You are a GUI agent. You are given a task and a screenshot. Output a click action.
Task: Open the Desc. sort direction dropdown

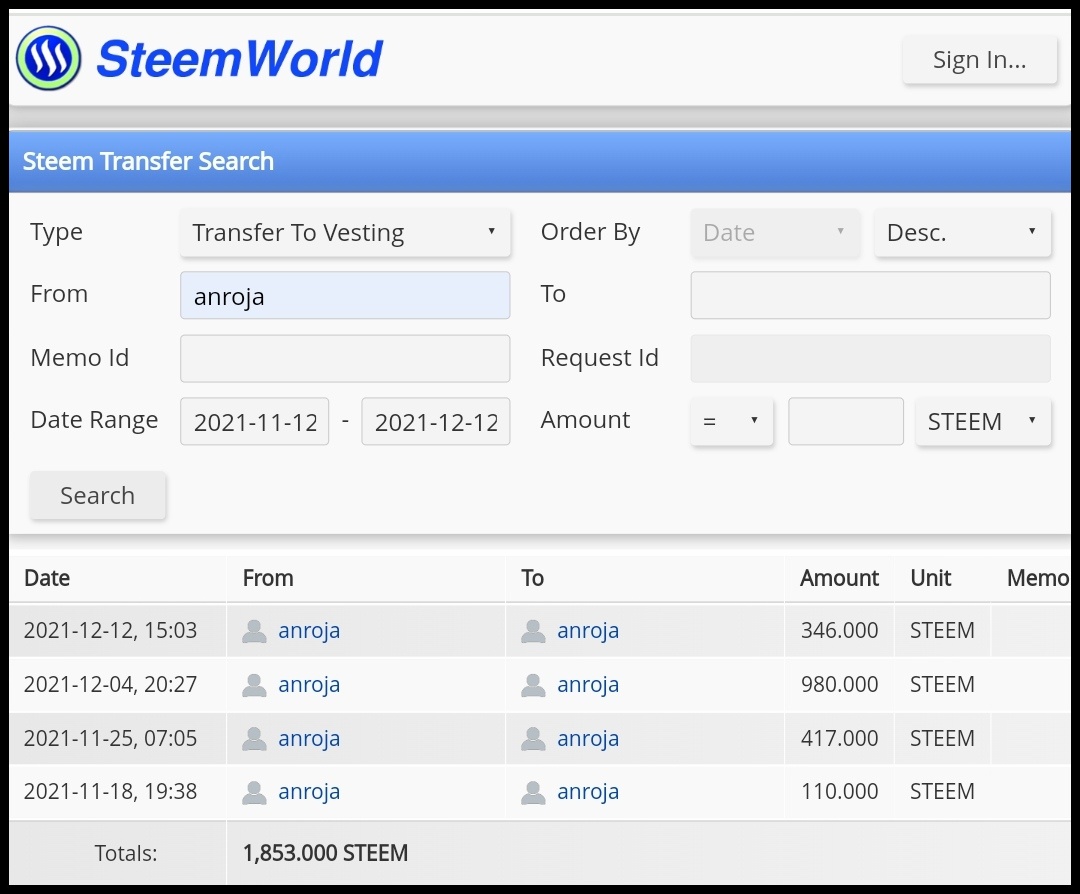tap(962, 233)
